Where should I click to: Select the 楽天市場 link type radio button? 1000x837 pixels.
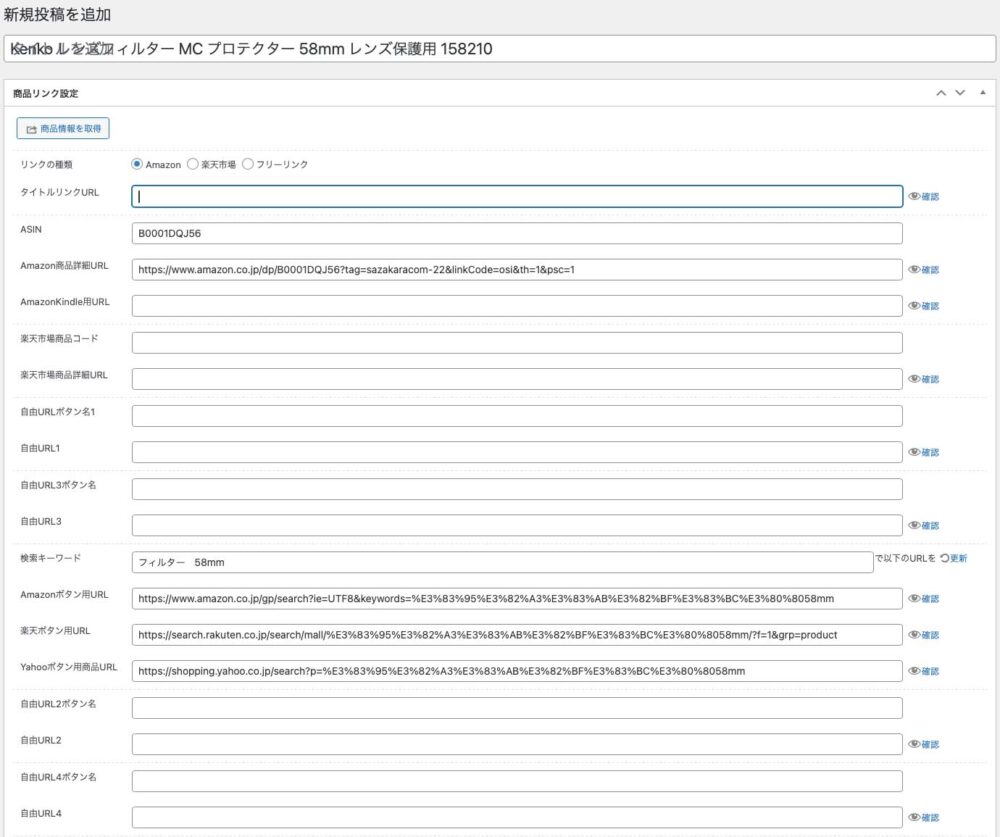pyautogui.click(x=193, y=165)
